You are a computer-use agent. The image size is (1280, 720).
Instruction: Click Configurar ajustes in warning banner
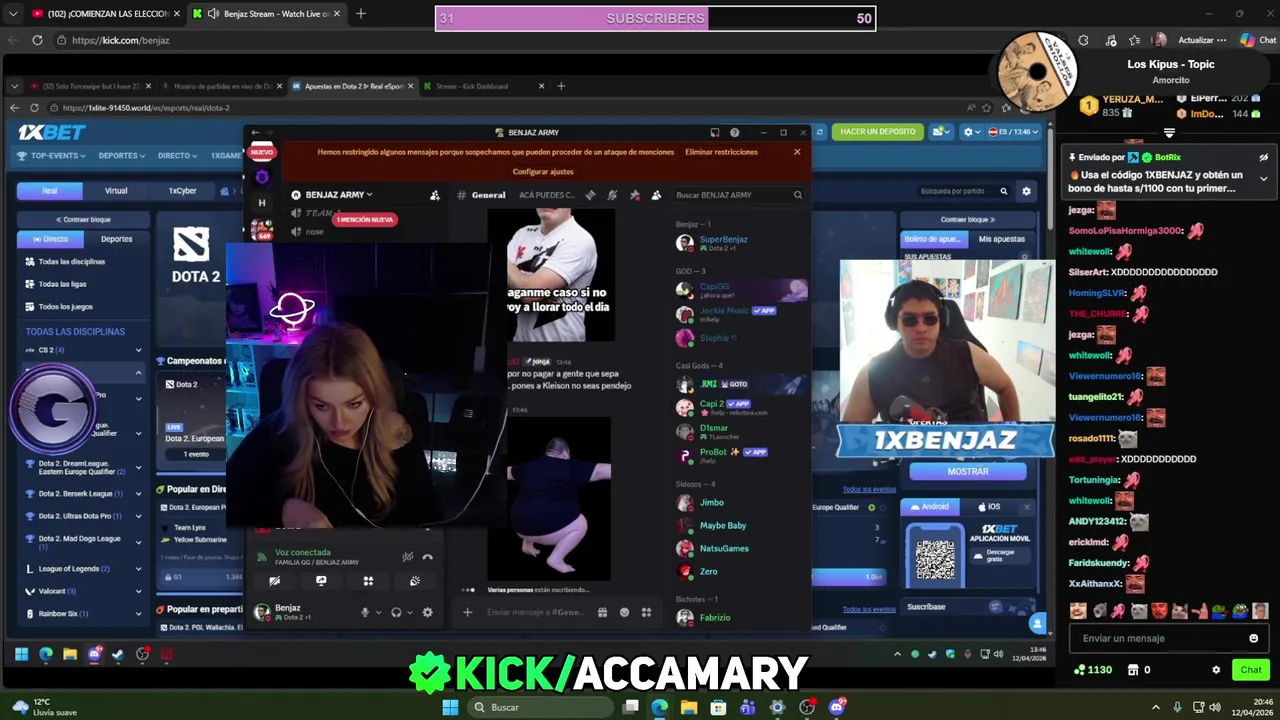tap(543, 172)
